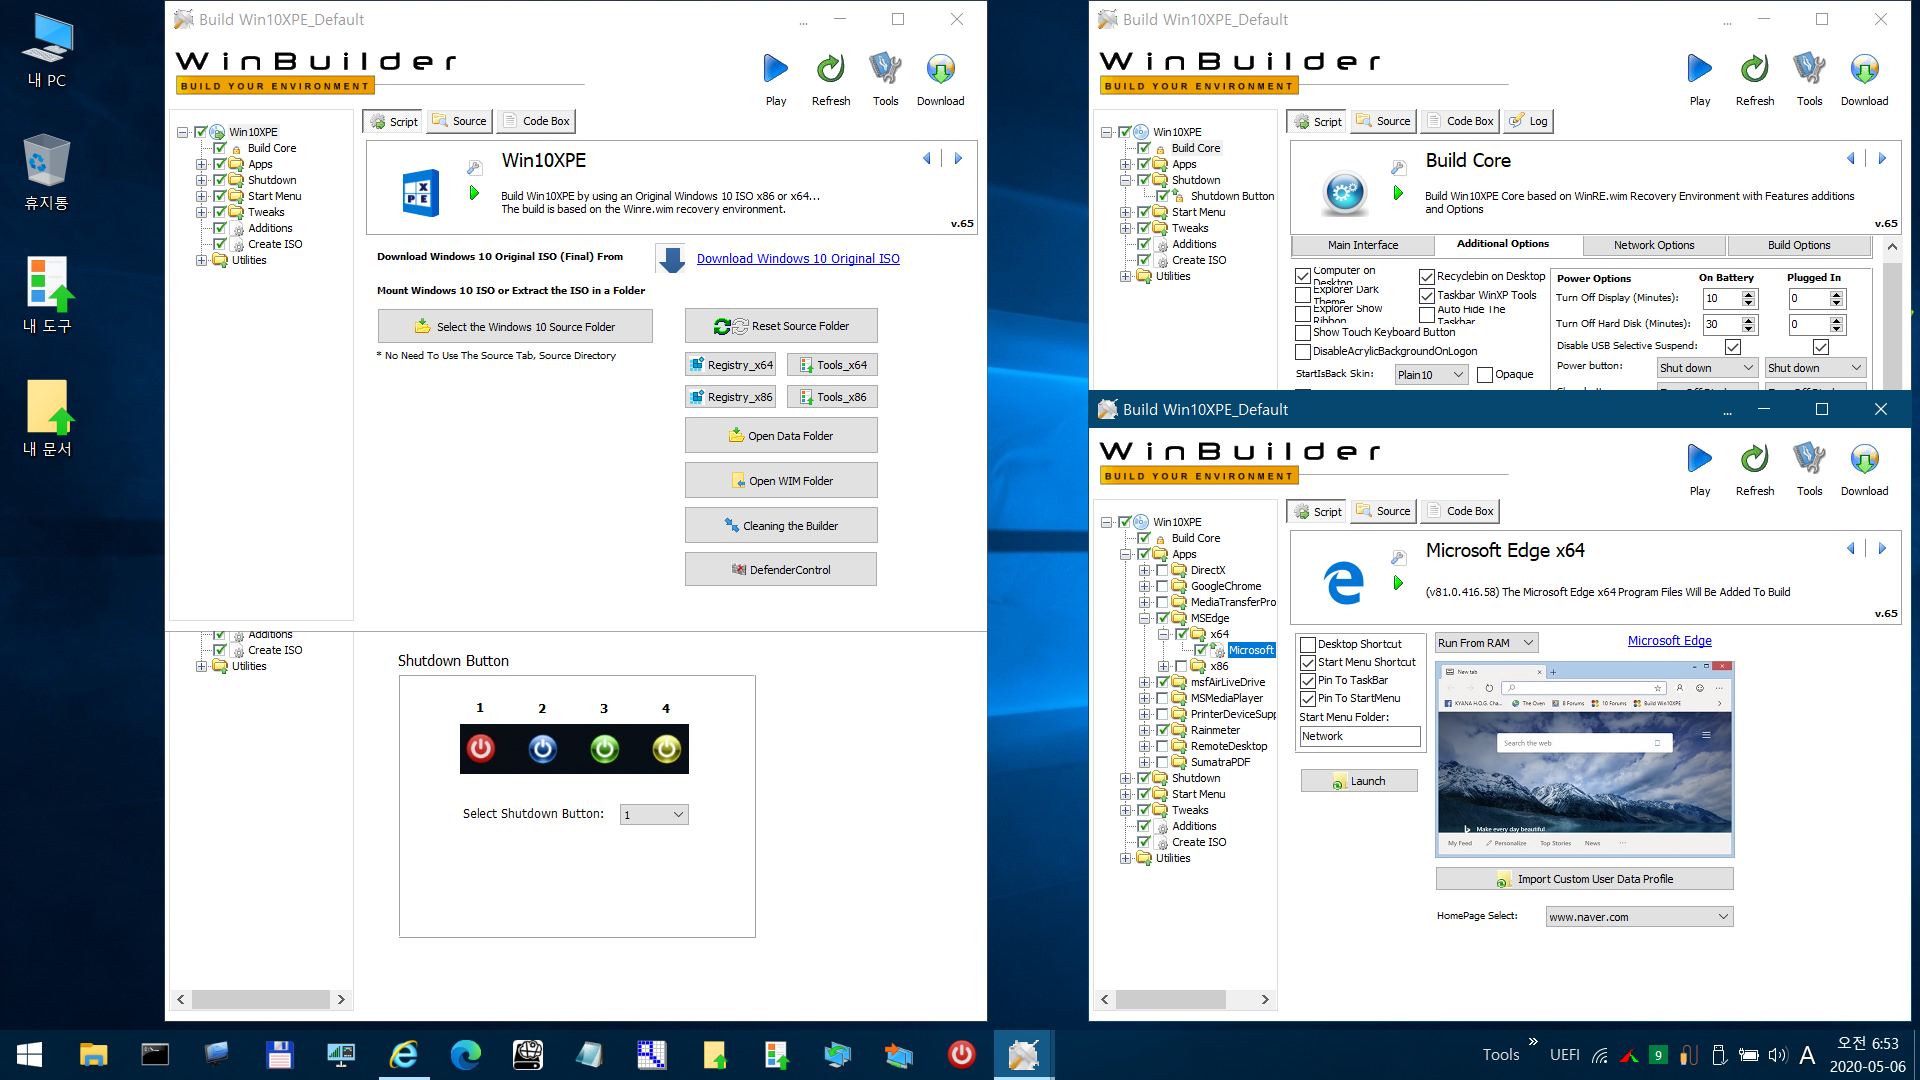Open Internet Explorer from taskbar

click(404, 1054)
